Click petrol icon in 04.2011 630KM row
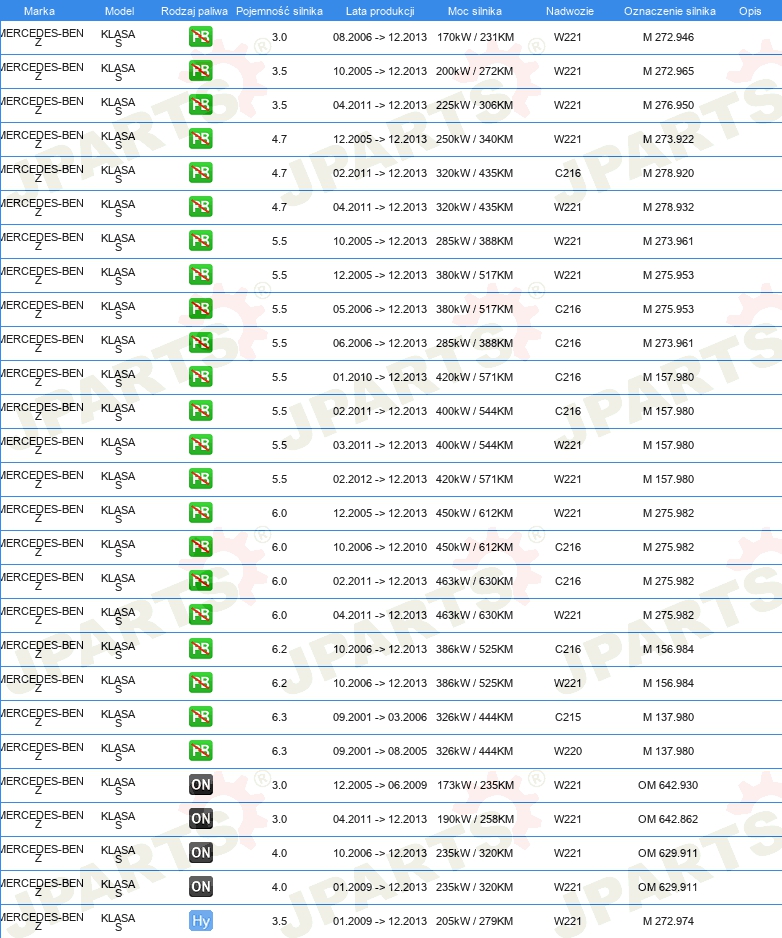This screenshot has height=938, width=782. click(x=200, y=615)
